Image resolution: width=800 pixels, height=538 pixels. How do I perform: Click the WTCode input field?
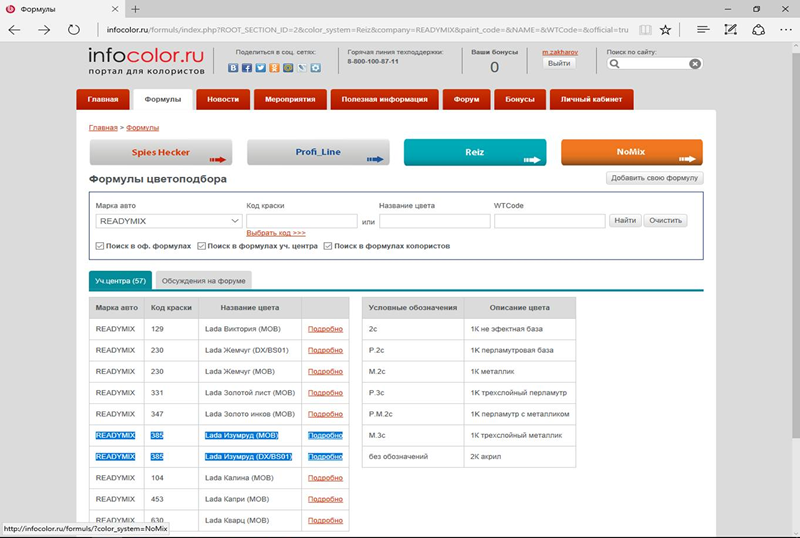(x=549, y=221)
